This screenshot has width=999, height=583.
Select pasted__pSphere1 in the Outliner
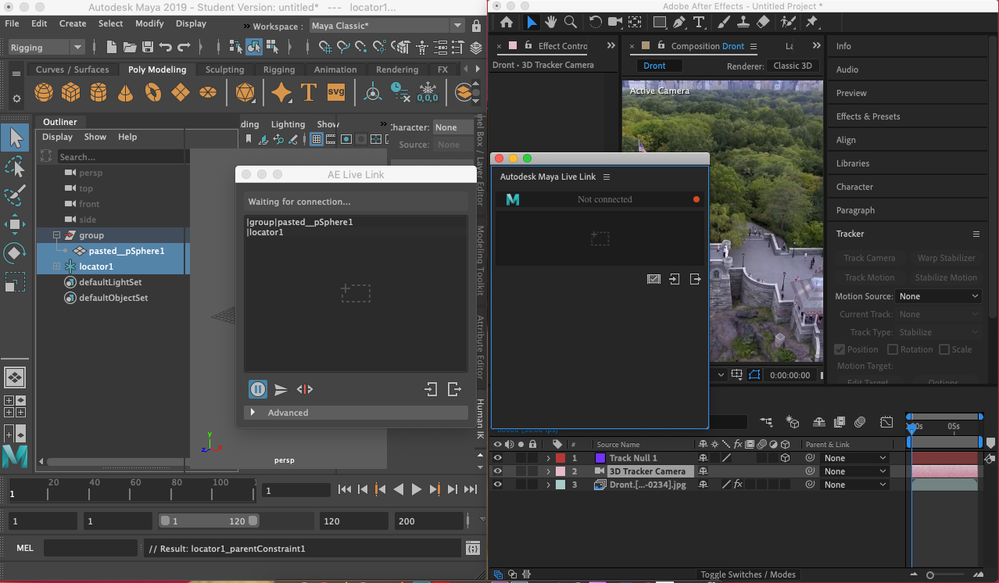[126, 251]
